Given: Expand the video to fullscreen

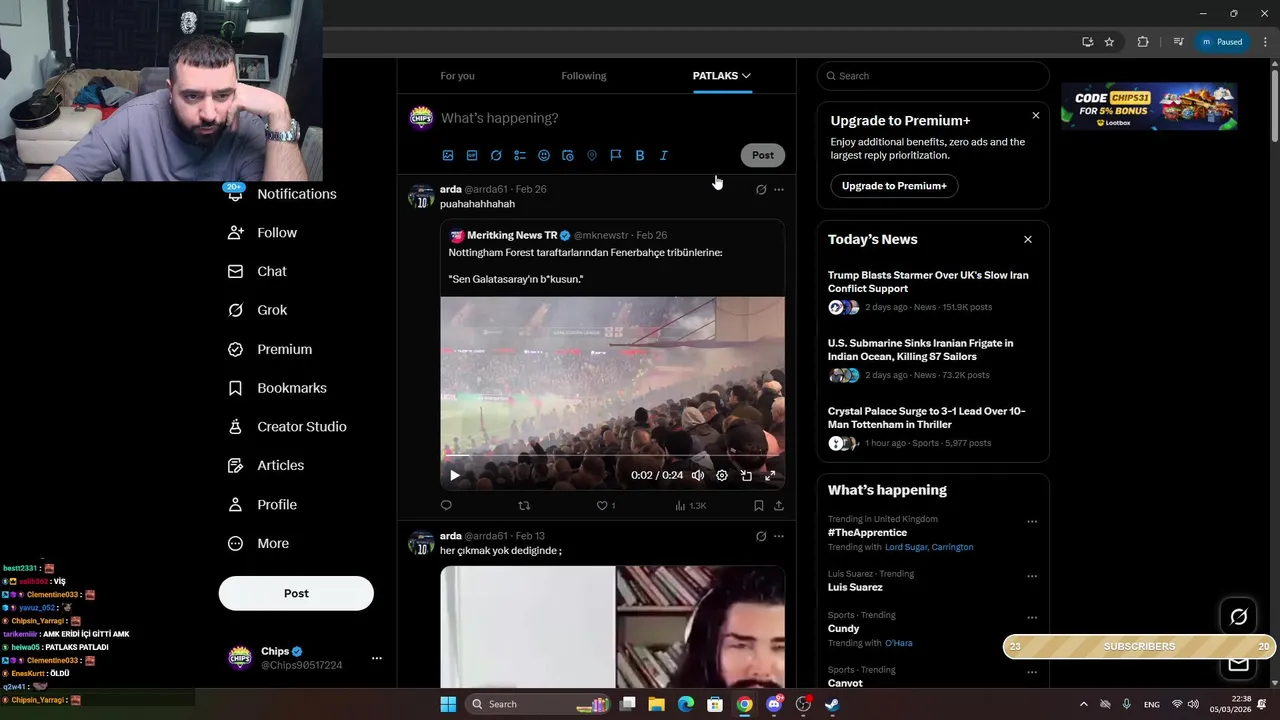Looking at the screenshot, I should pos(770,476).
